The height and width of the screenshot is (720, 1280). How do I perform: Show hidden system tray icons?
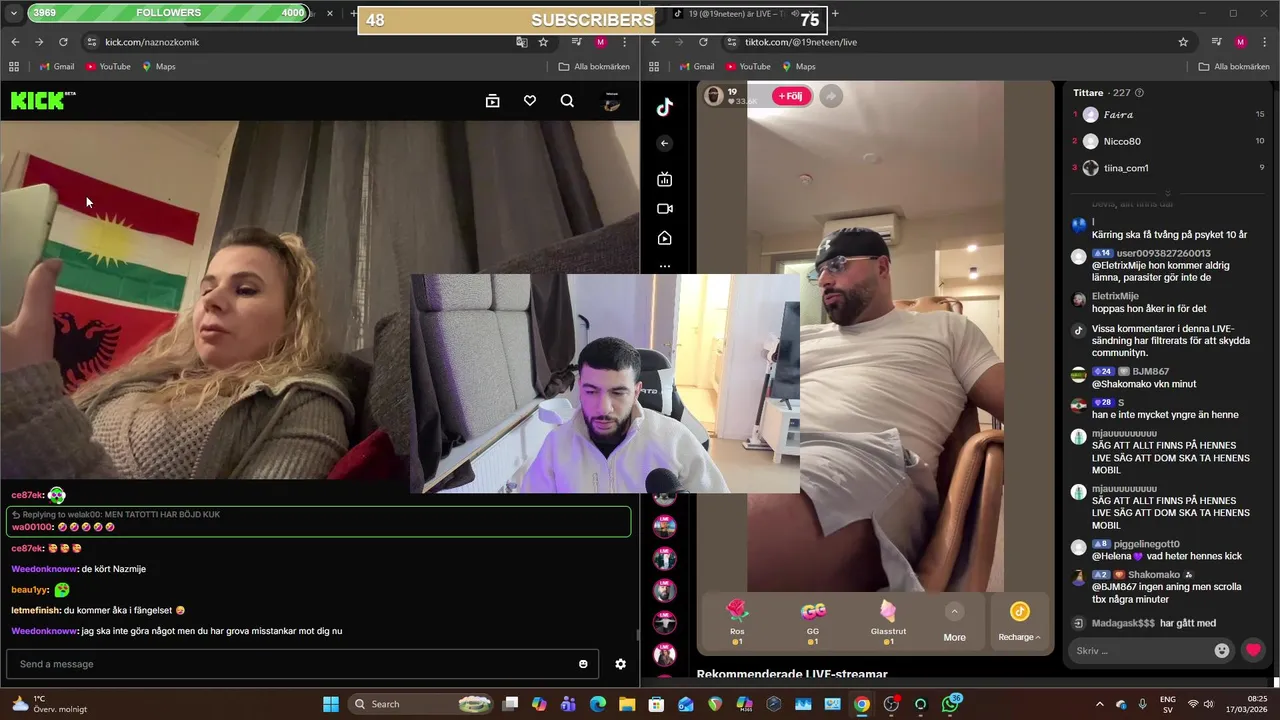tap(1100, 704)
